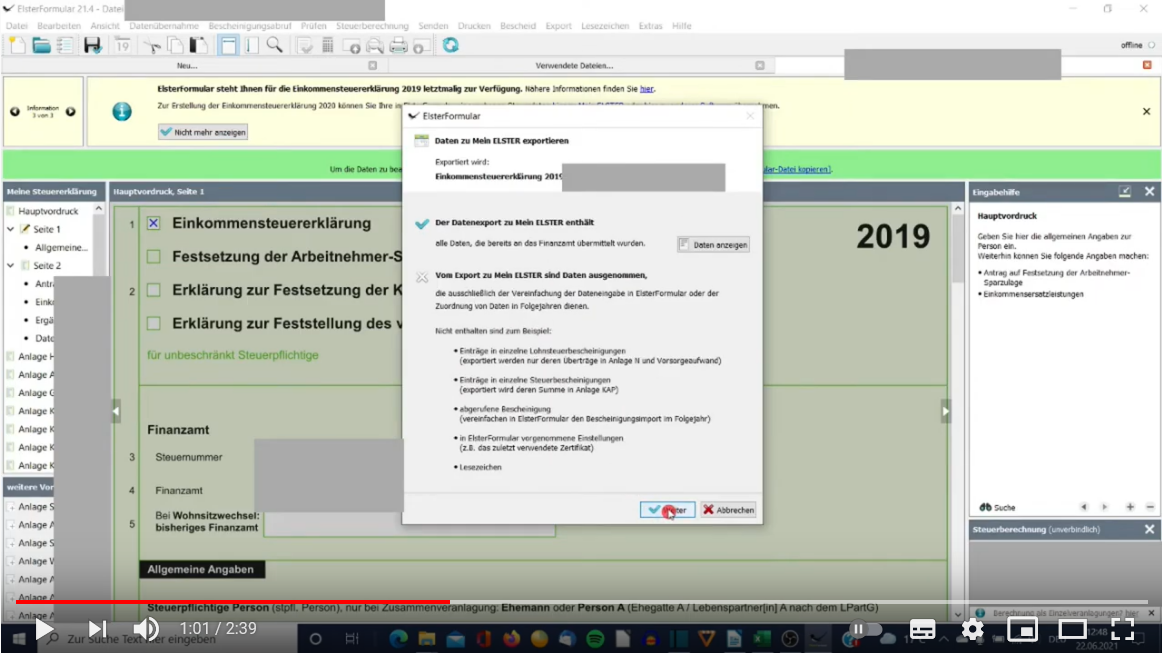Click Nicht mehr anzeigen button
The height and width of the screenshot is (653, 1162).
[x=203, y=132]
